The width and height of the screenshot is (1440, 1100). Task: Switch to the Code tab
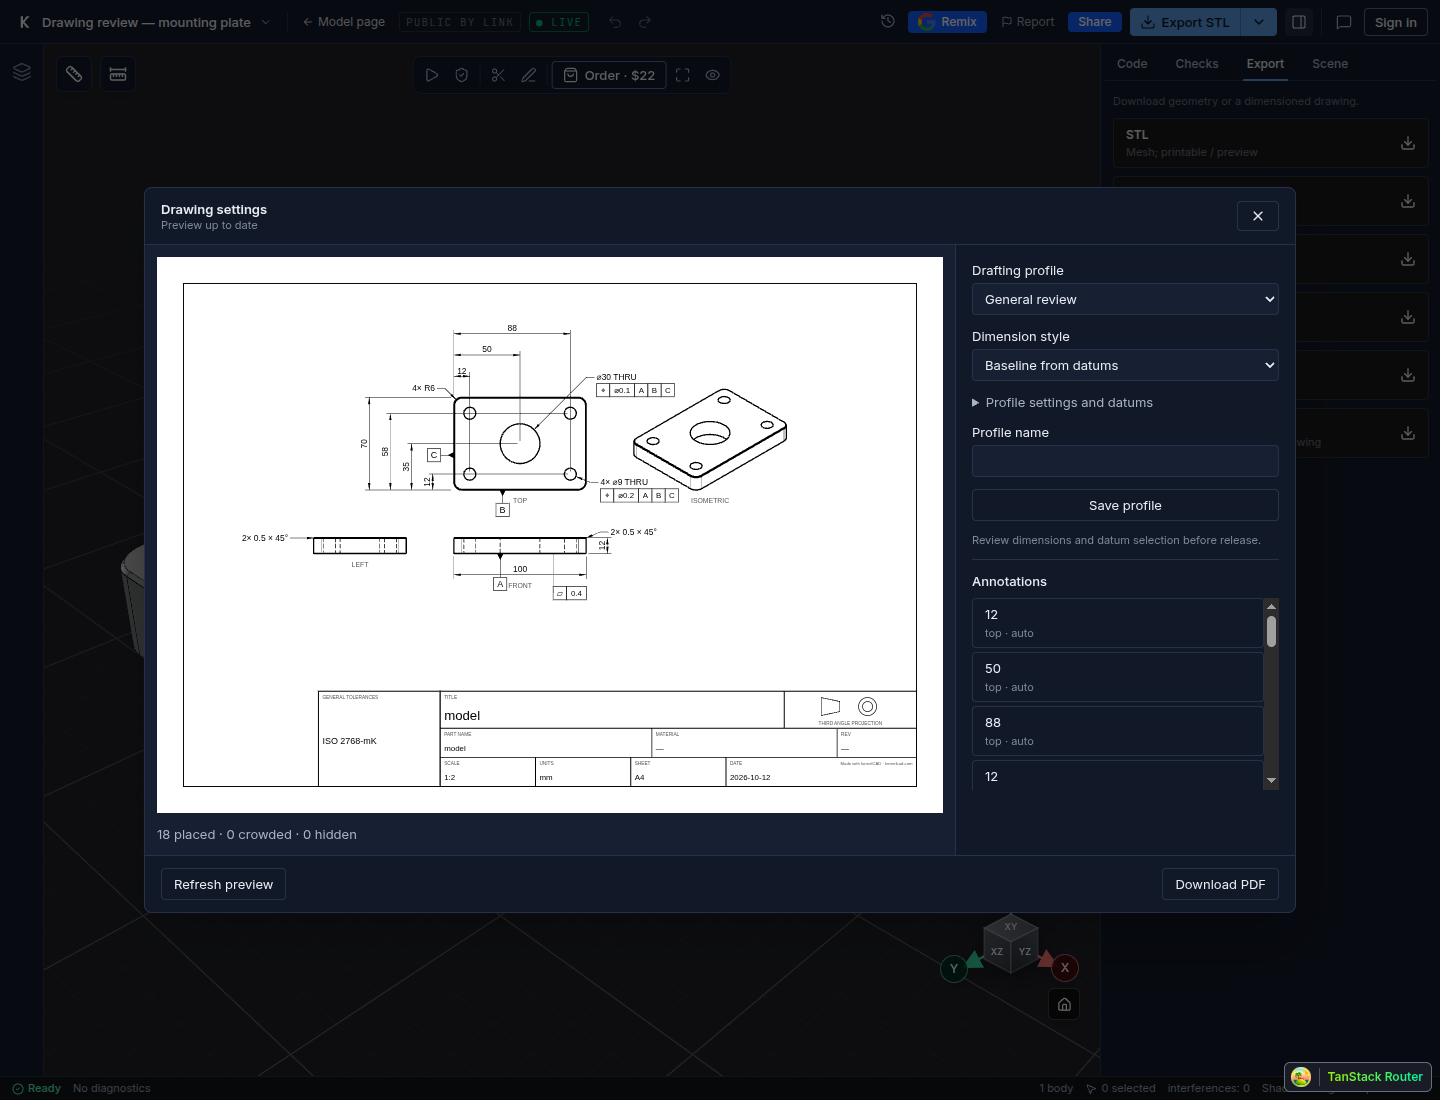pos(1132,63)
